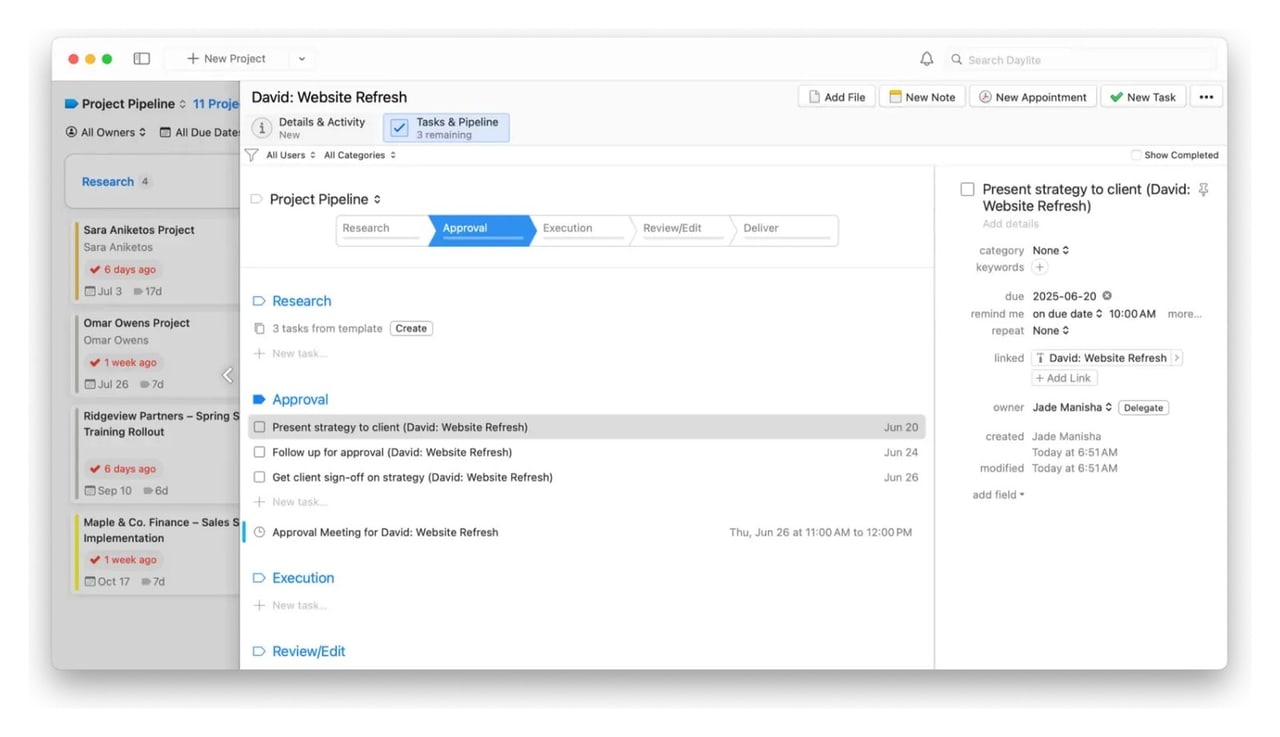
Task: Pin the task using pushpin icon
Action: click(1203, 190)
